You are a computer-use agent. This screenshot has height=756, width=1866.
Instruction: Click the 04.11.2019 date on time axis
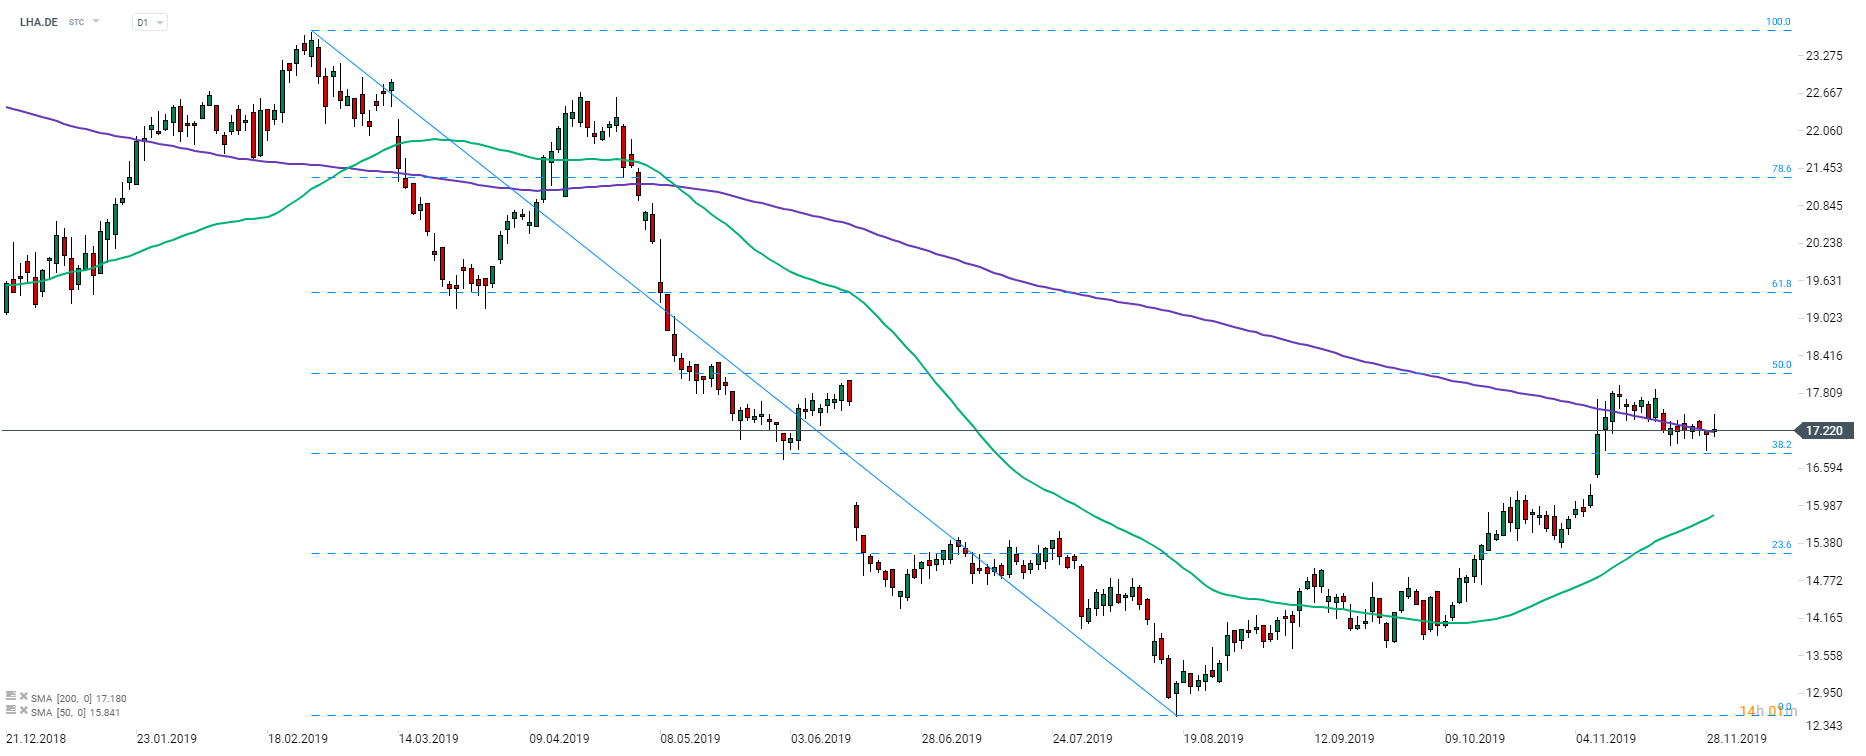pos(1606,739)
